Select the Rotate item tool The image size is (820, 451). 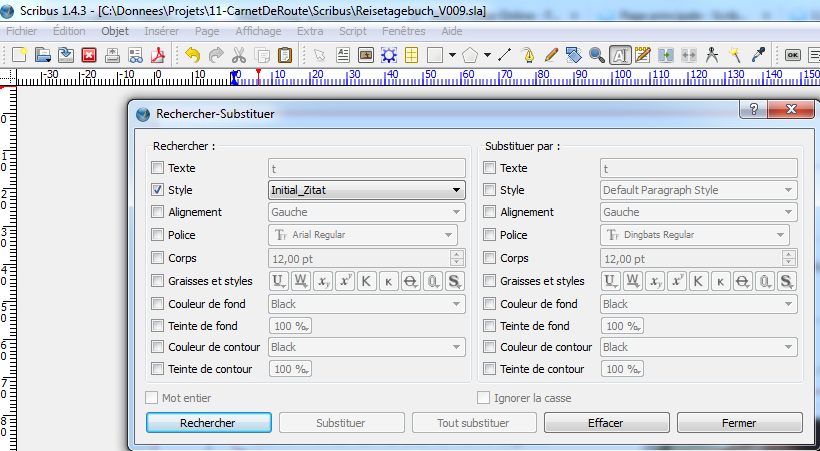(x=573, y=55)
